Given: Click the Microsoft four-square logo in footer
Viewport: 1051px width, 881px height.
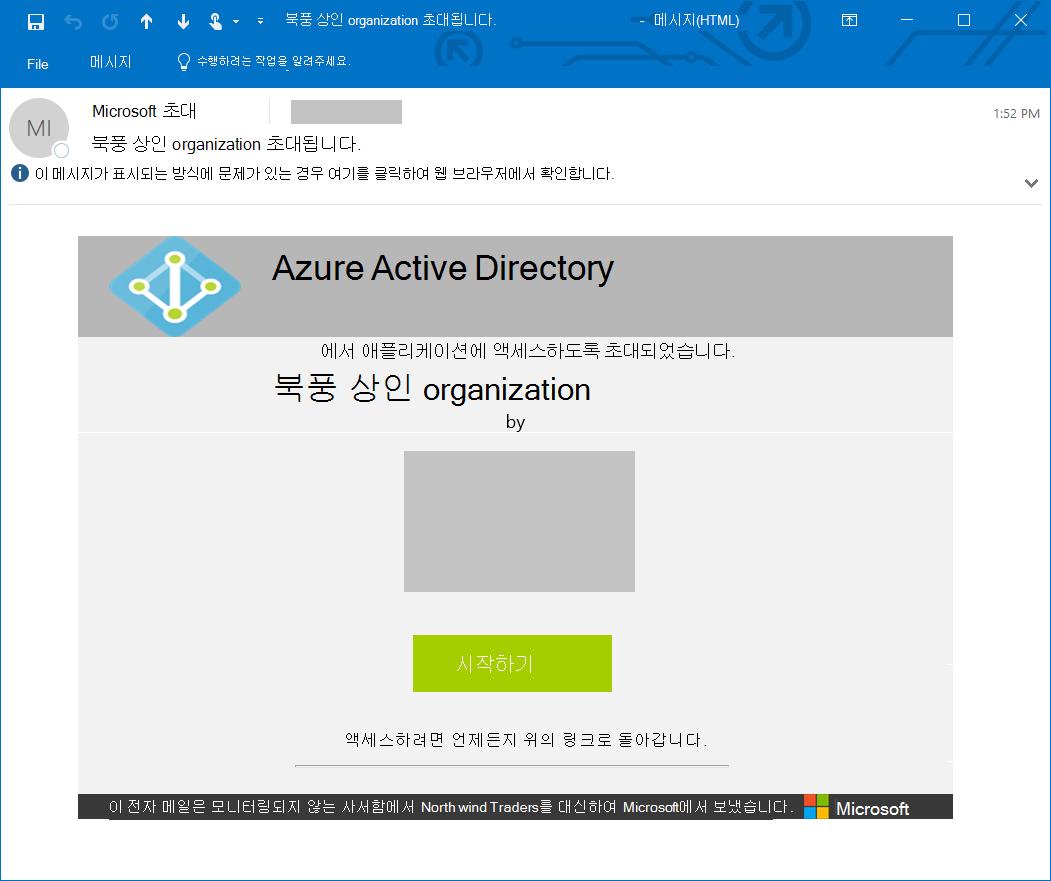Looking at the screenshot, I should pos(816,807).
